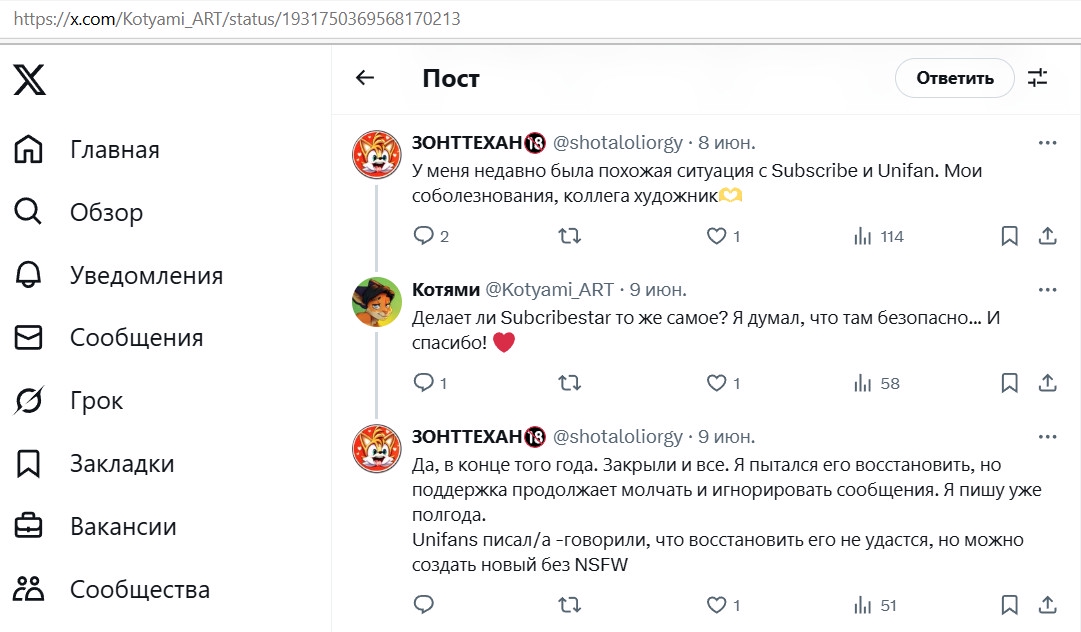Go back using the arrow icon
The width and height of the screenshot is (1081, 632).
click(365, 78)
